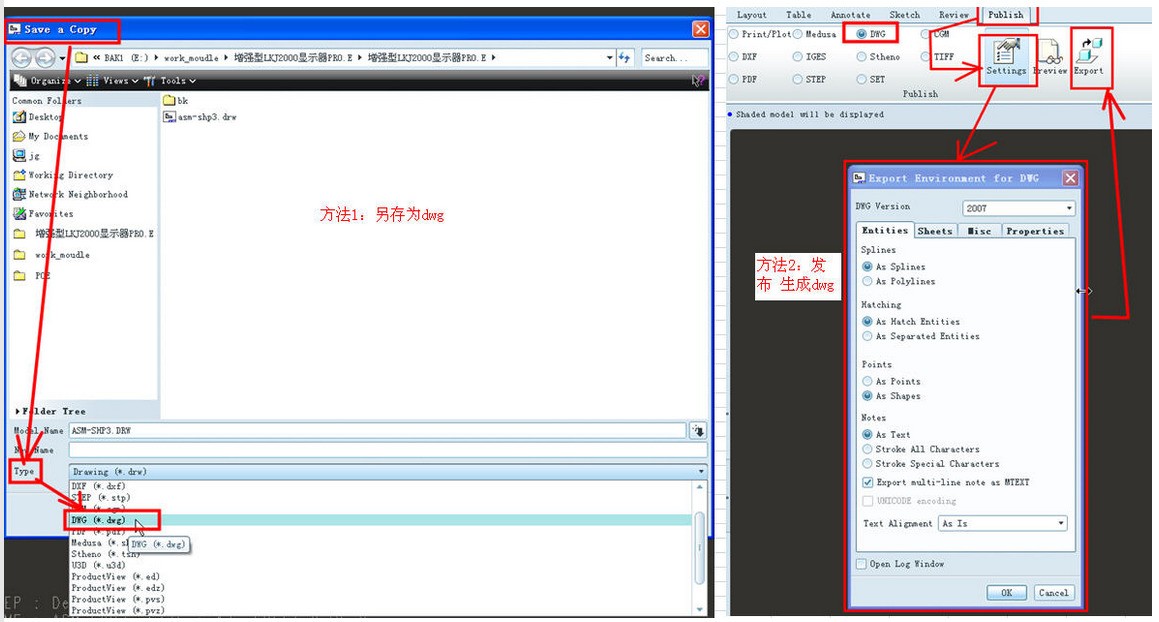Confirm export settings with the OK button

1007,592
